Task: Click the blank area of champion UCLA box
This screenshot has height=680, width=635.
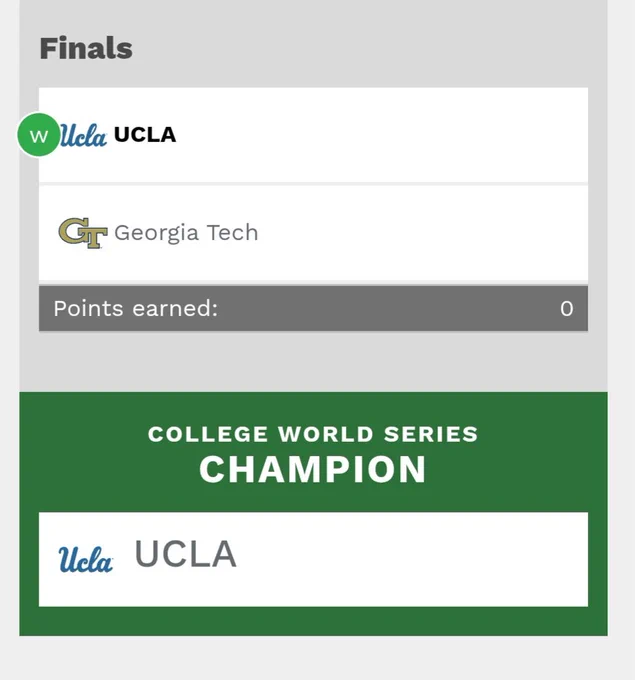Action: (412, 559)
